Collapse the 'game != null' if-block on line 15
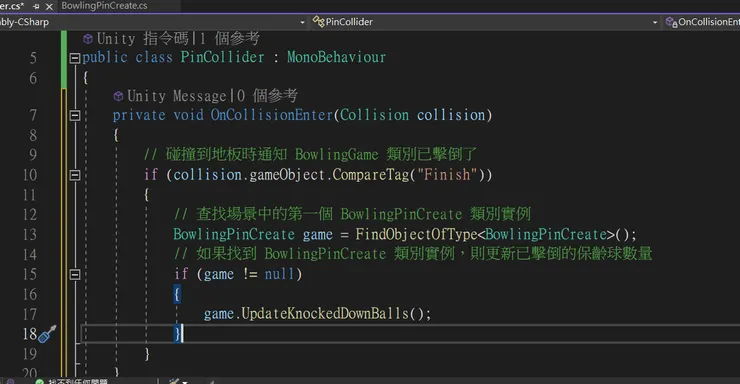 coord(75,274)
